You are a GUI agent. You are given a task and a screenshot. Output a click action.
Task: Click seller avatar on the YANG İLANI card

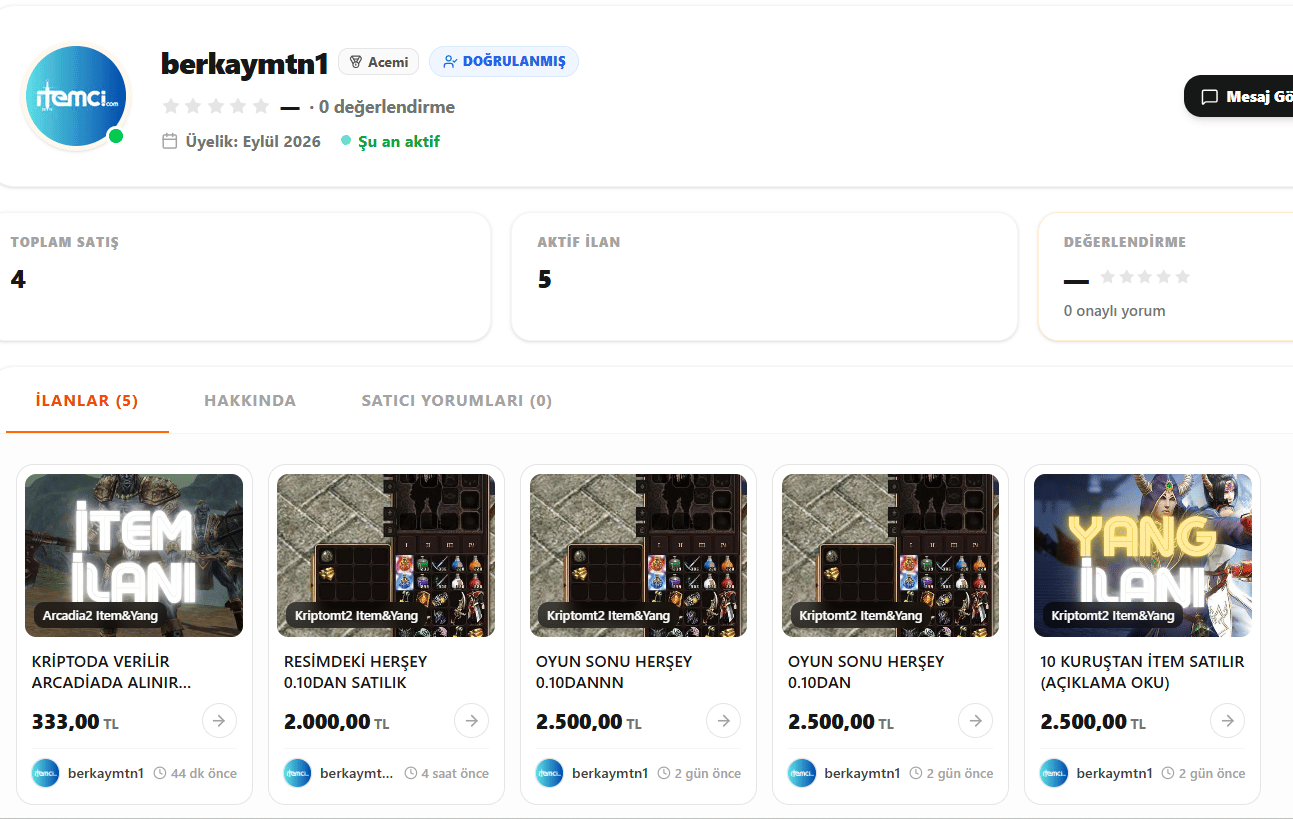click(1054, 773)
